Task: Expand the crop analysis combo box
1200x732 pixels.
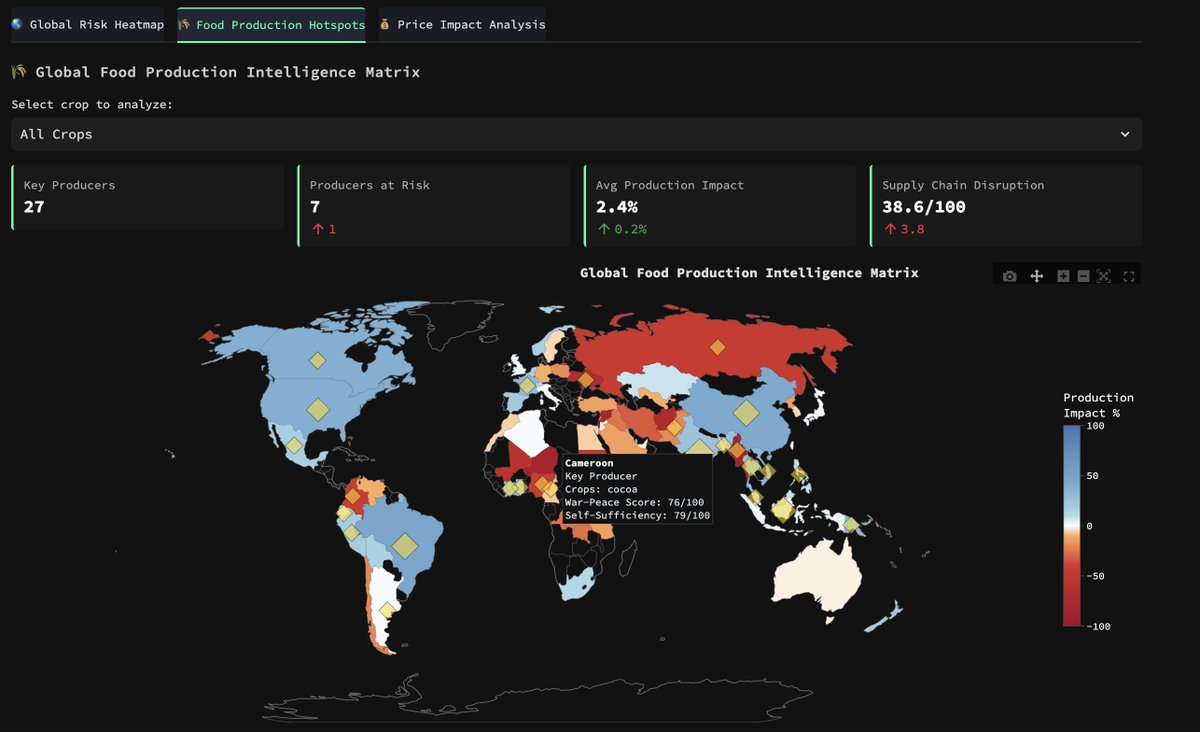Action: [575, 133]
